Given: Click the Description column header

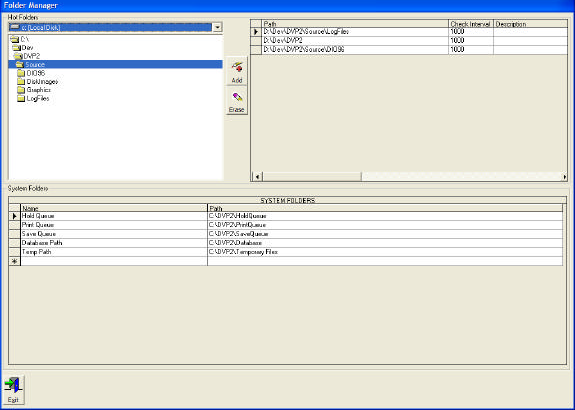Looking at the screenshot, I should [530, 24].
